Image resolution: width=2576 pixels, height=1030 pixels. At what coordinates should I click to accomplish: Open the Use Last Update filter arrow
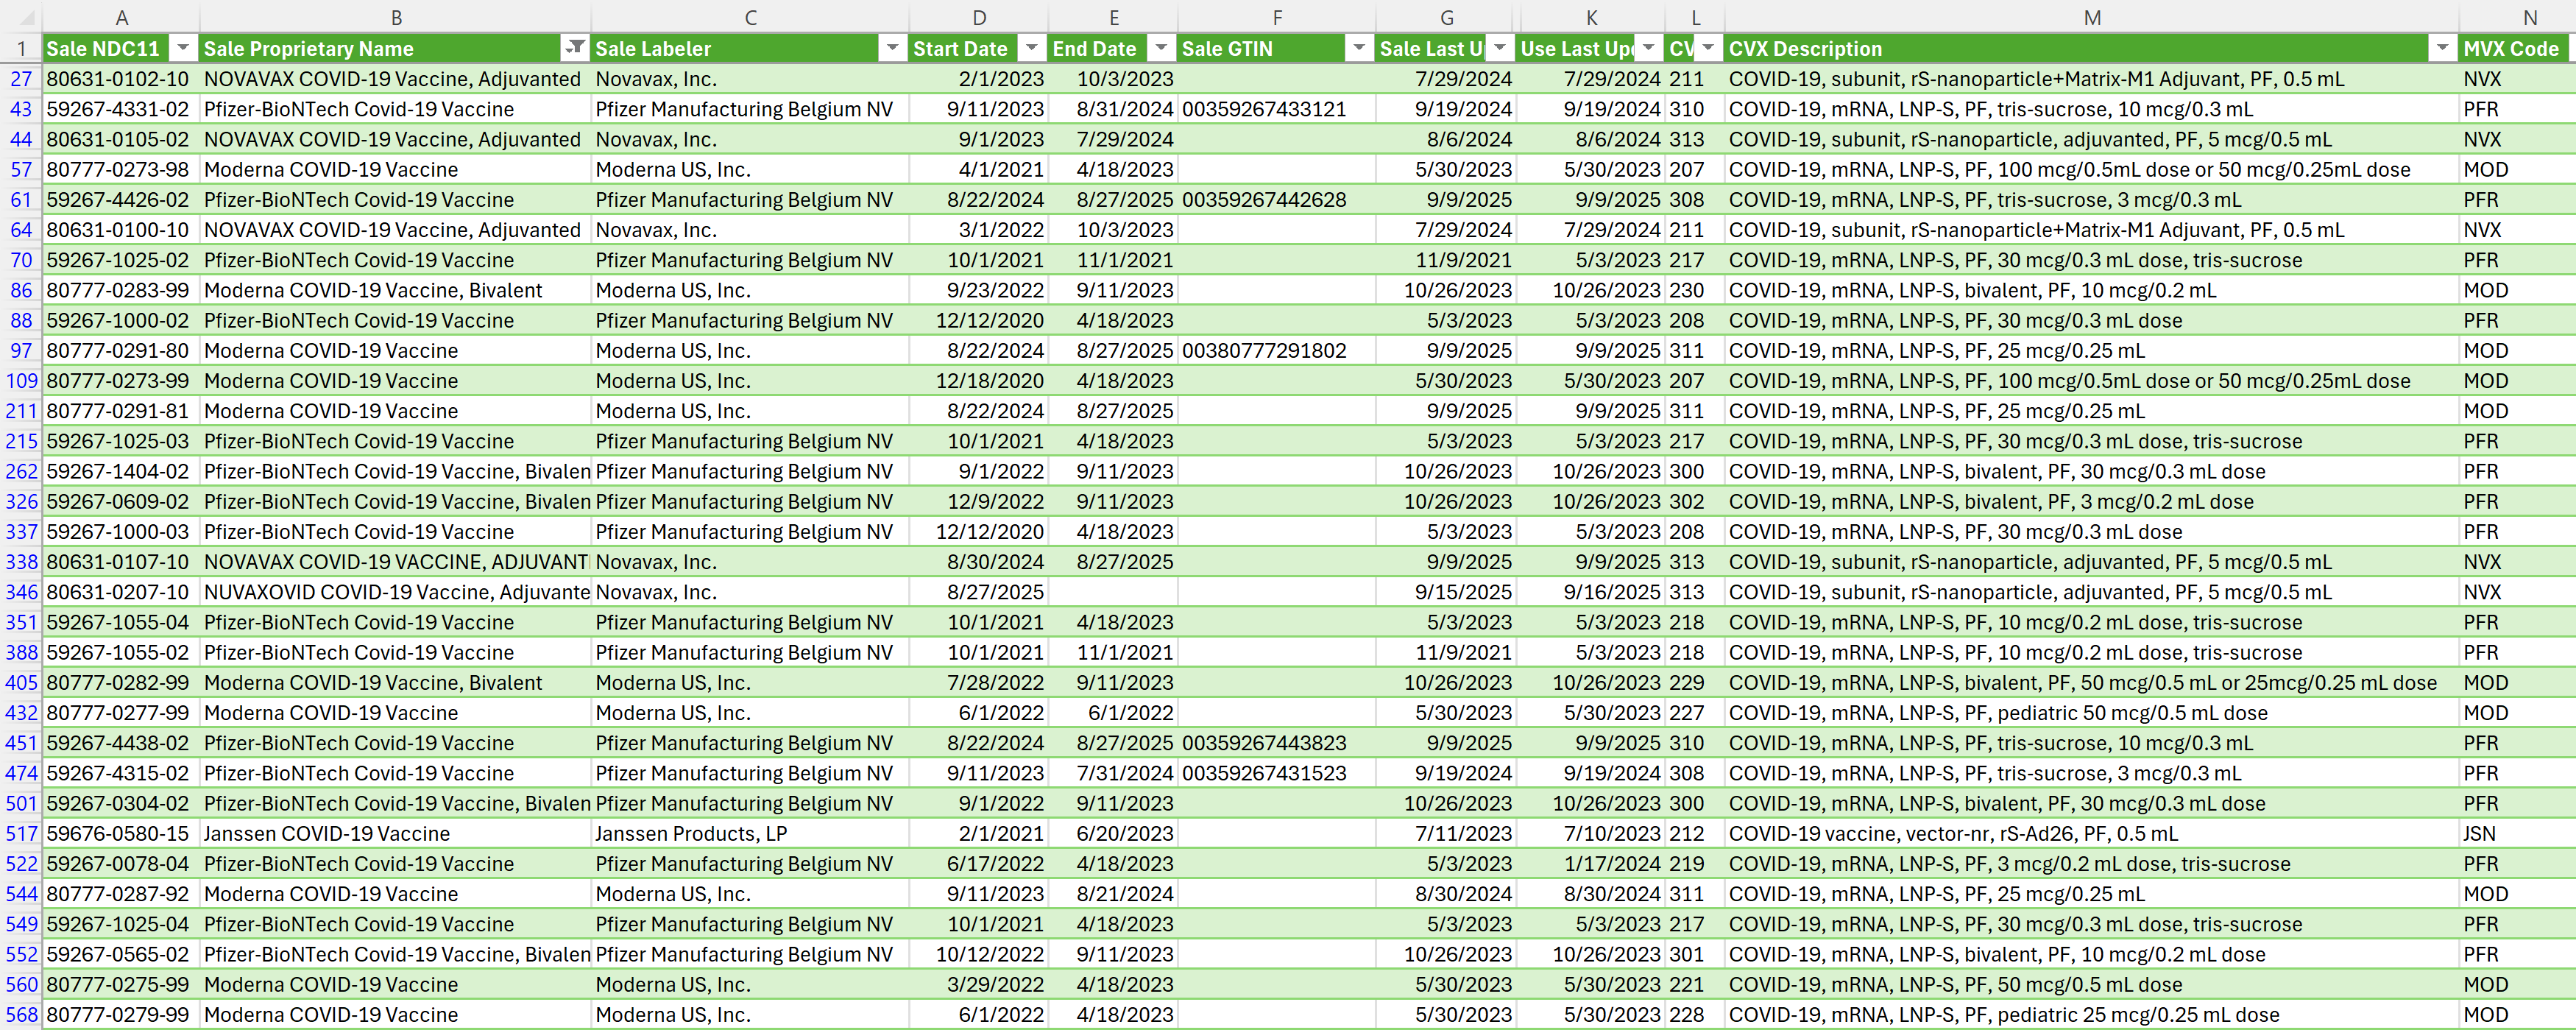coord(1649,48)
